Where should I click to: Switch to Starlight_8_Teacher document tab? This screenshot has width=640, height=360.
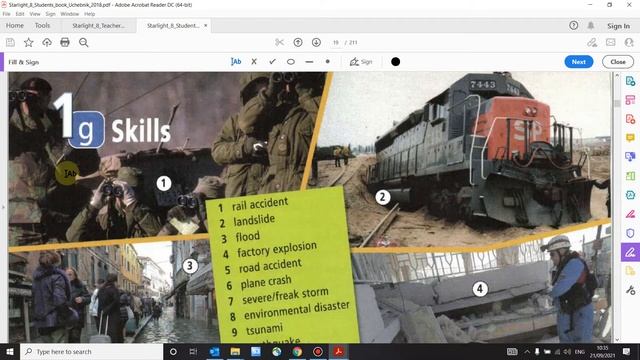pos(98,25)
